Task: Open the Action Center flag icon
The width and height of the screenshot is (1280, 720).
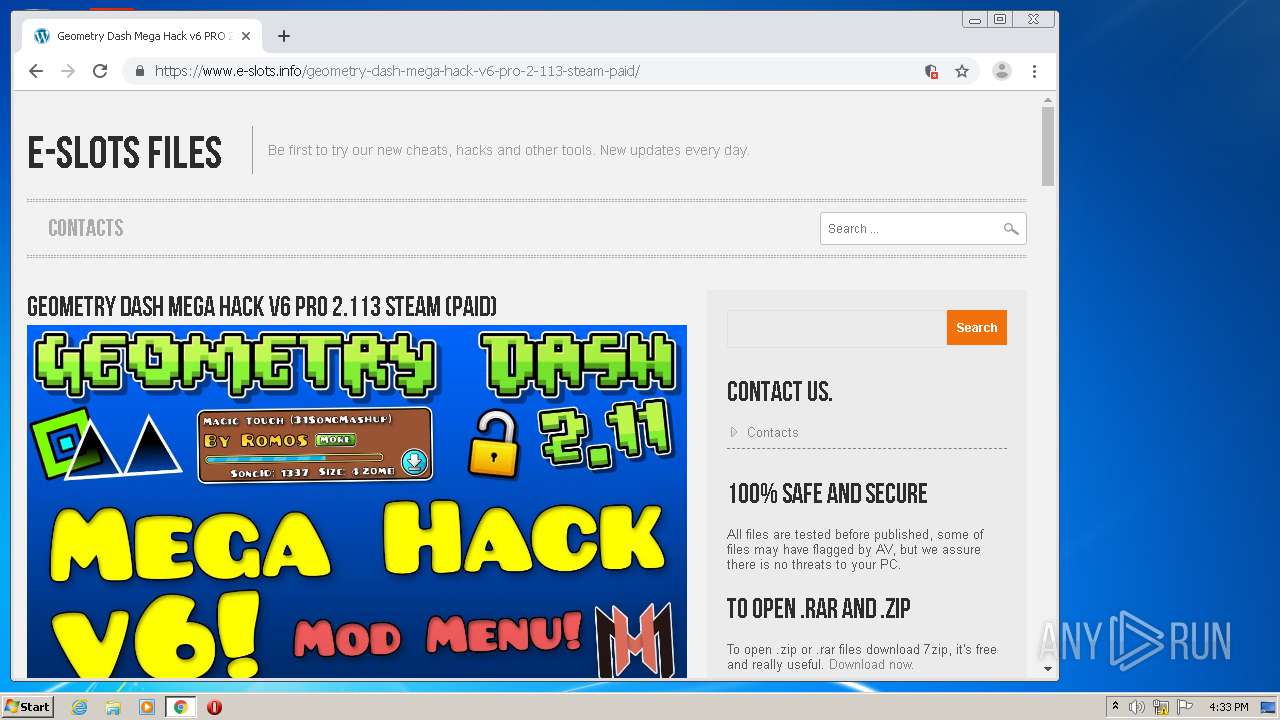Action: 1184,707
